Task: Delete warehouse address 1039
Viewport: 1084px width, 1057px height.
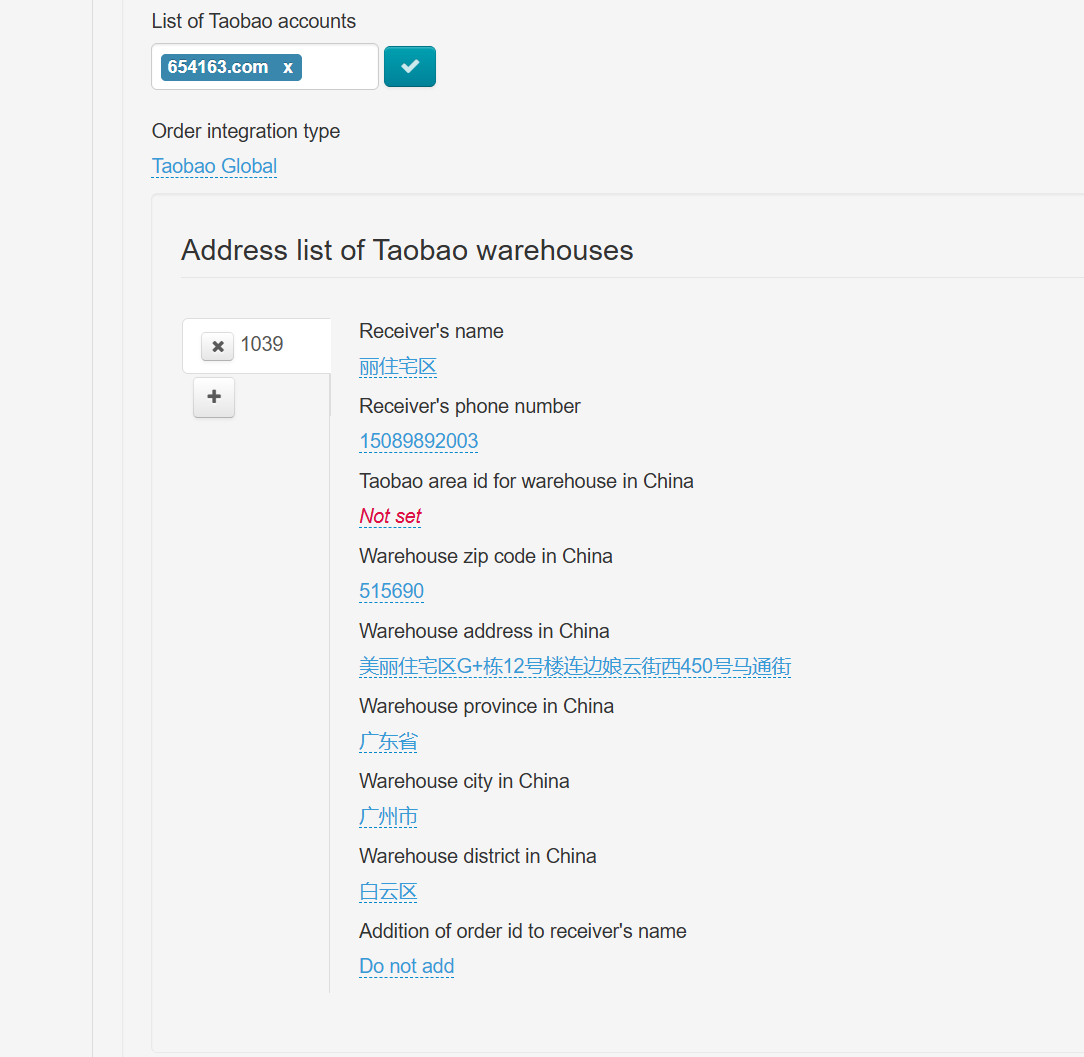Action: [217, 346]
